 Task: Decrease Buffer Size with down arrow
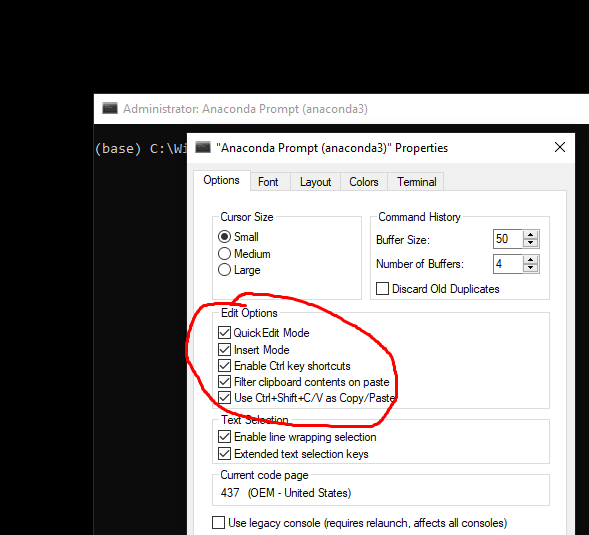(531, 243)
